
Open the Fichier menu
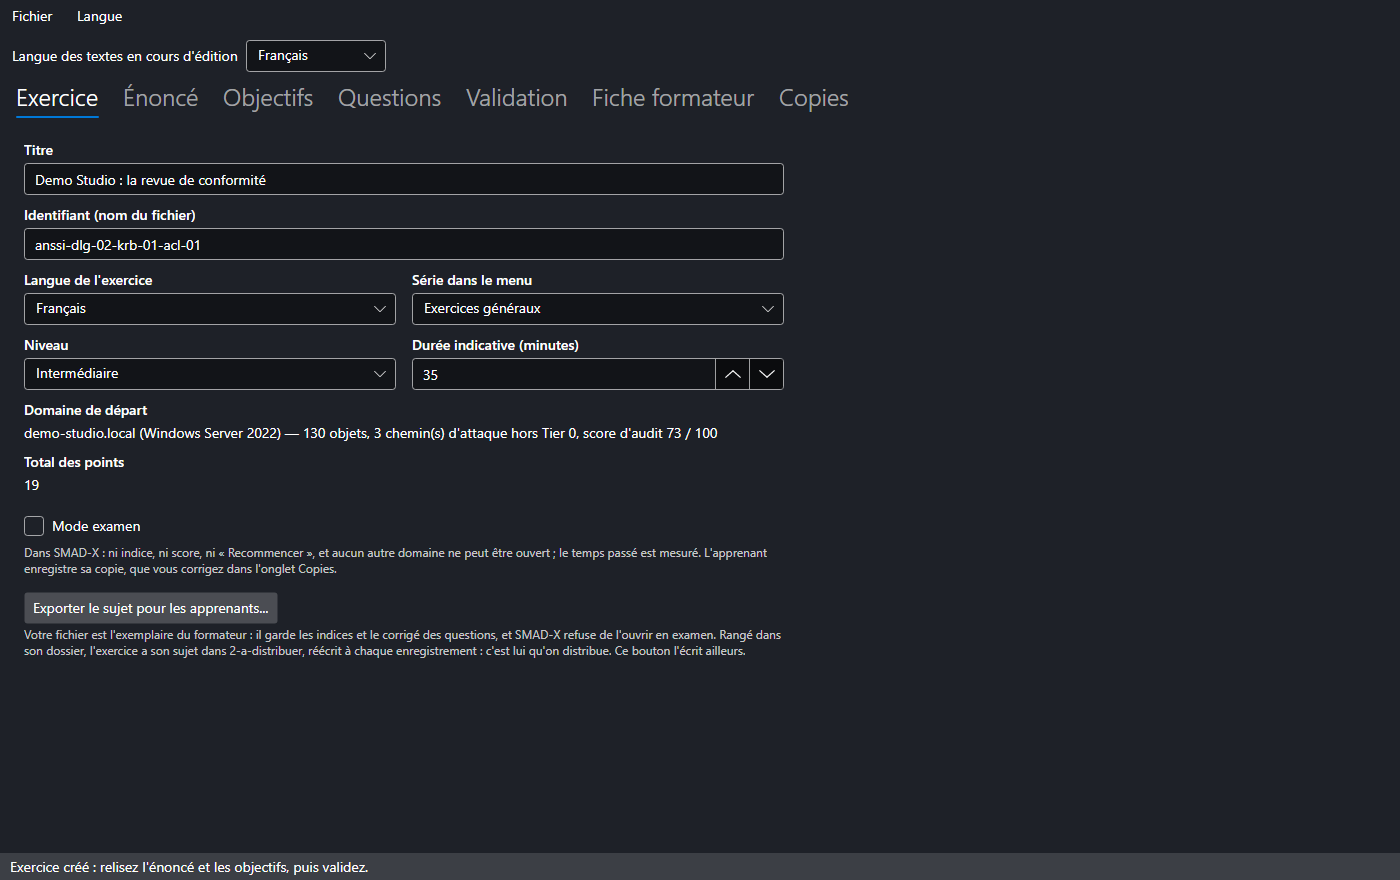point(32,16)
